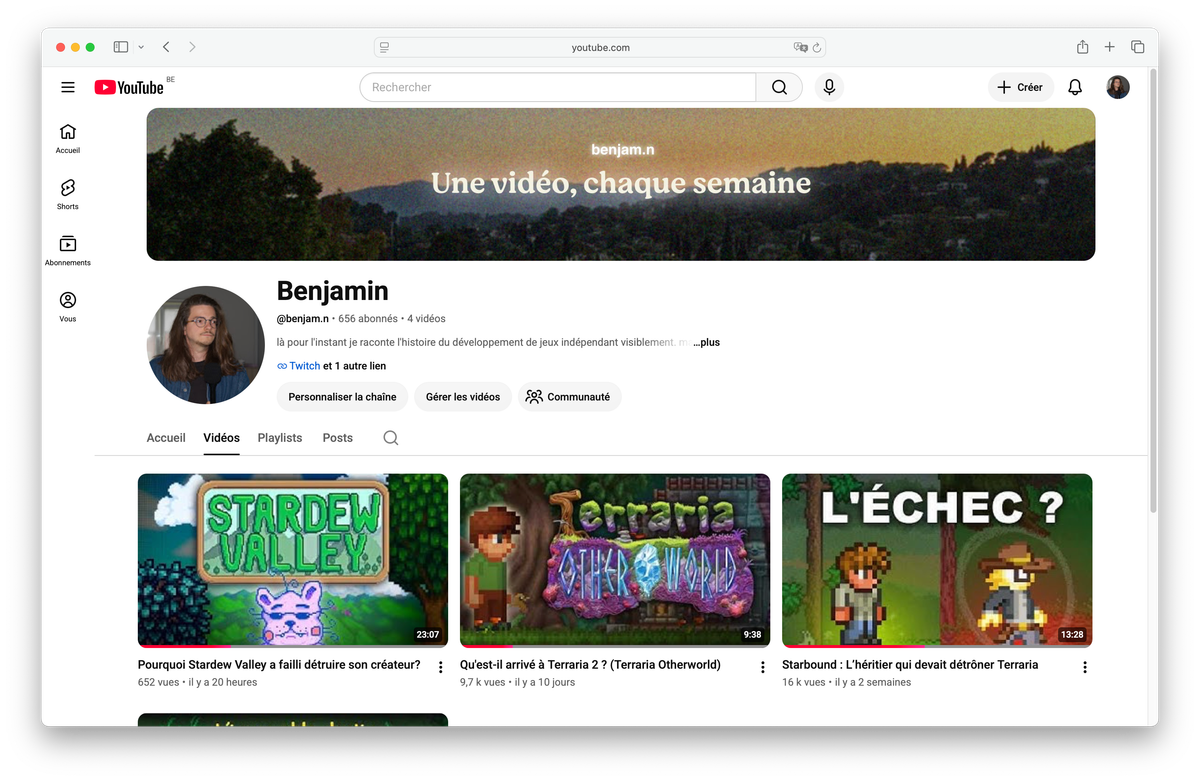Click the channel profile picture

(206, 345)
